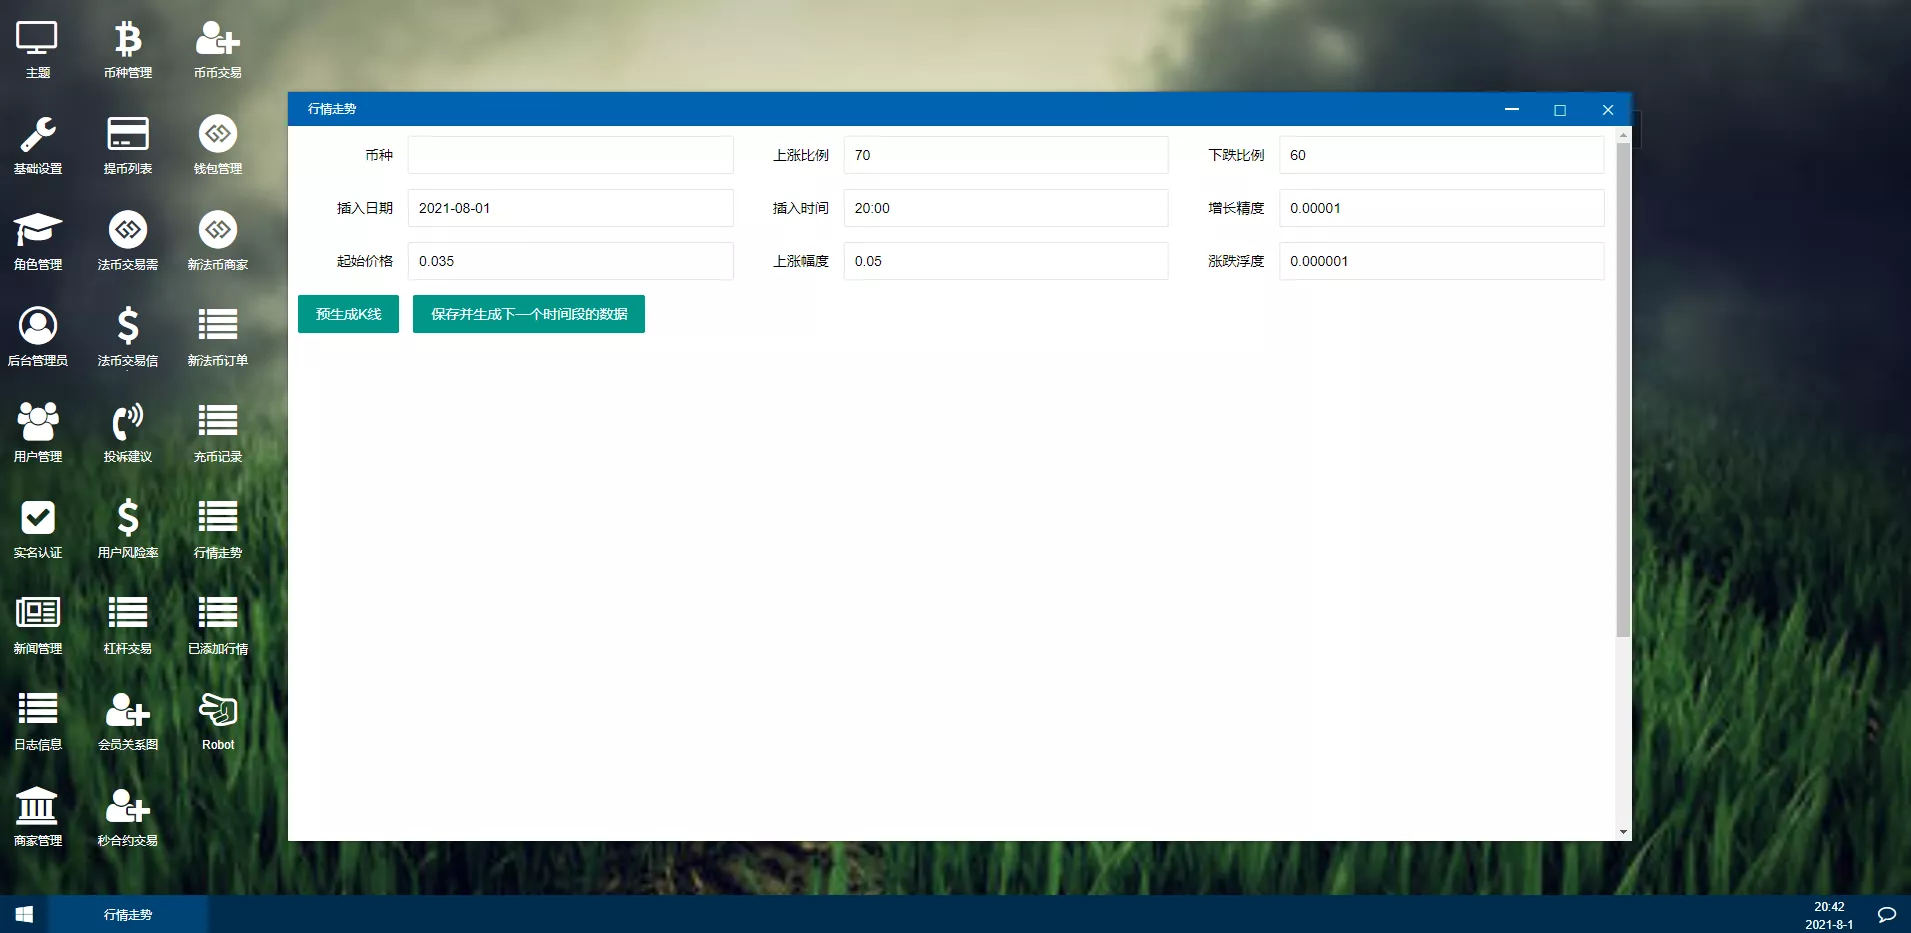Open the 币种管理 bitcoin icon
The height and width of the screenshot is (933, 1911).
coord(128,41)
